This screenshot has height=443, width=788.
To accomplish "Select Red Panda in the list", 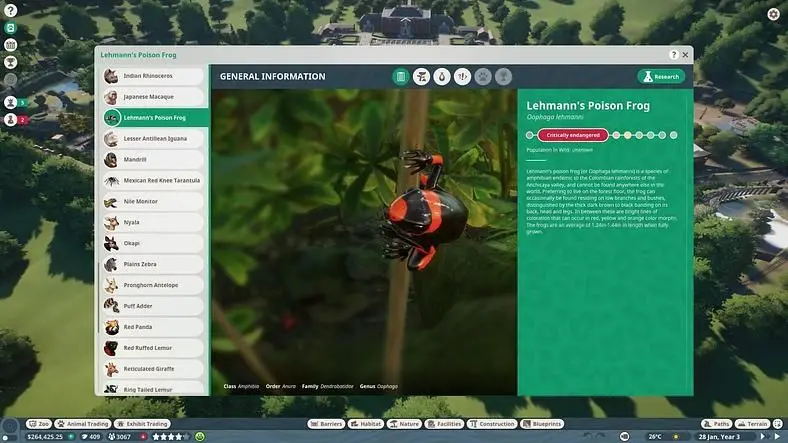I will tap(153, 327).
